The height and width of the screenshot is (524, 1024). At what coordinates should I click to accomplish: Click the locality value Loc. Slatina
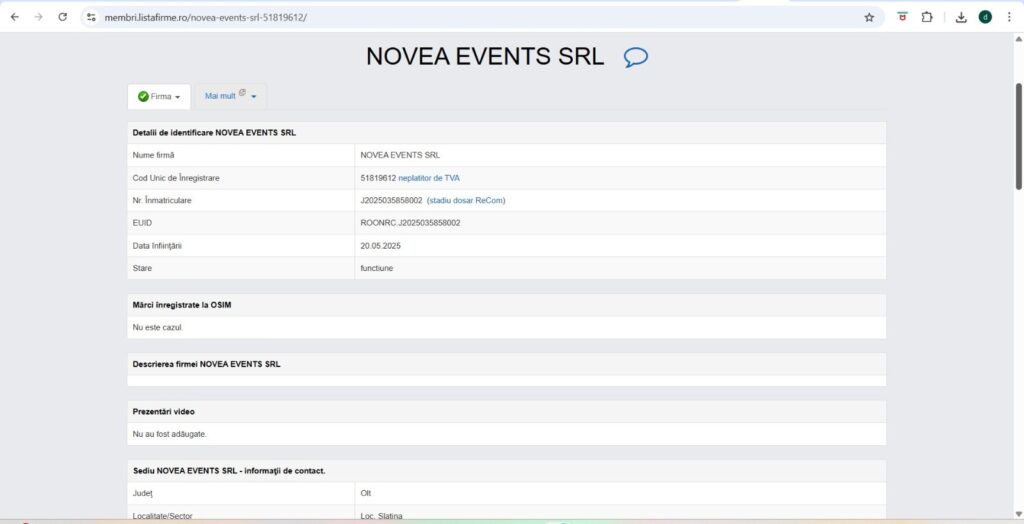pos(381,516)
